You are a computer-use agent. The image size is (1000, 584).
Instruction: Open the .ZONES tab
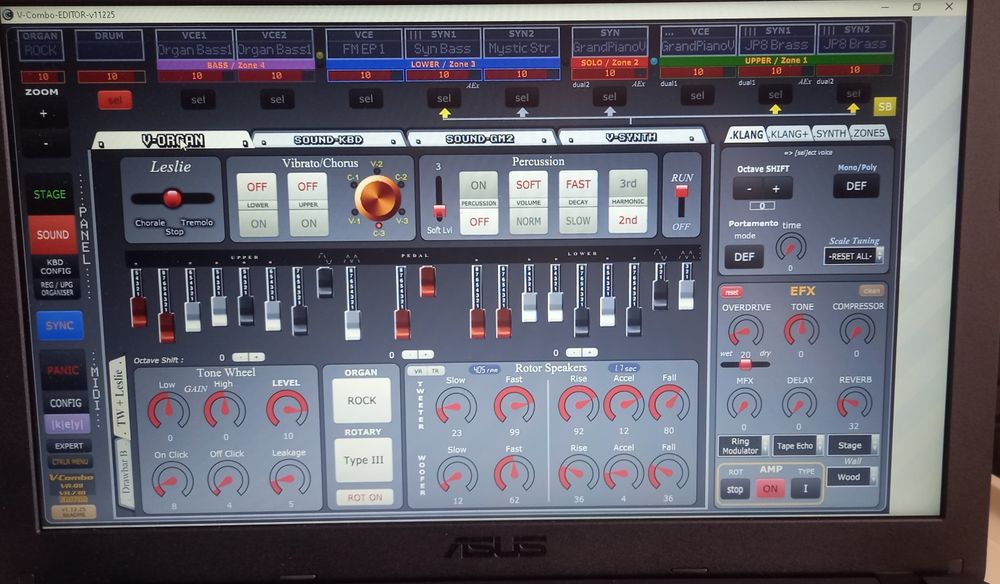tap(869, 133)
